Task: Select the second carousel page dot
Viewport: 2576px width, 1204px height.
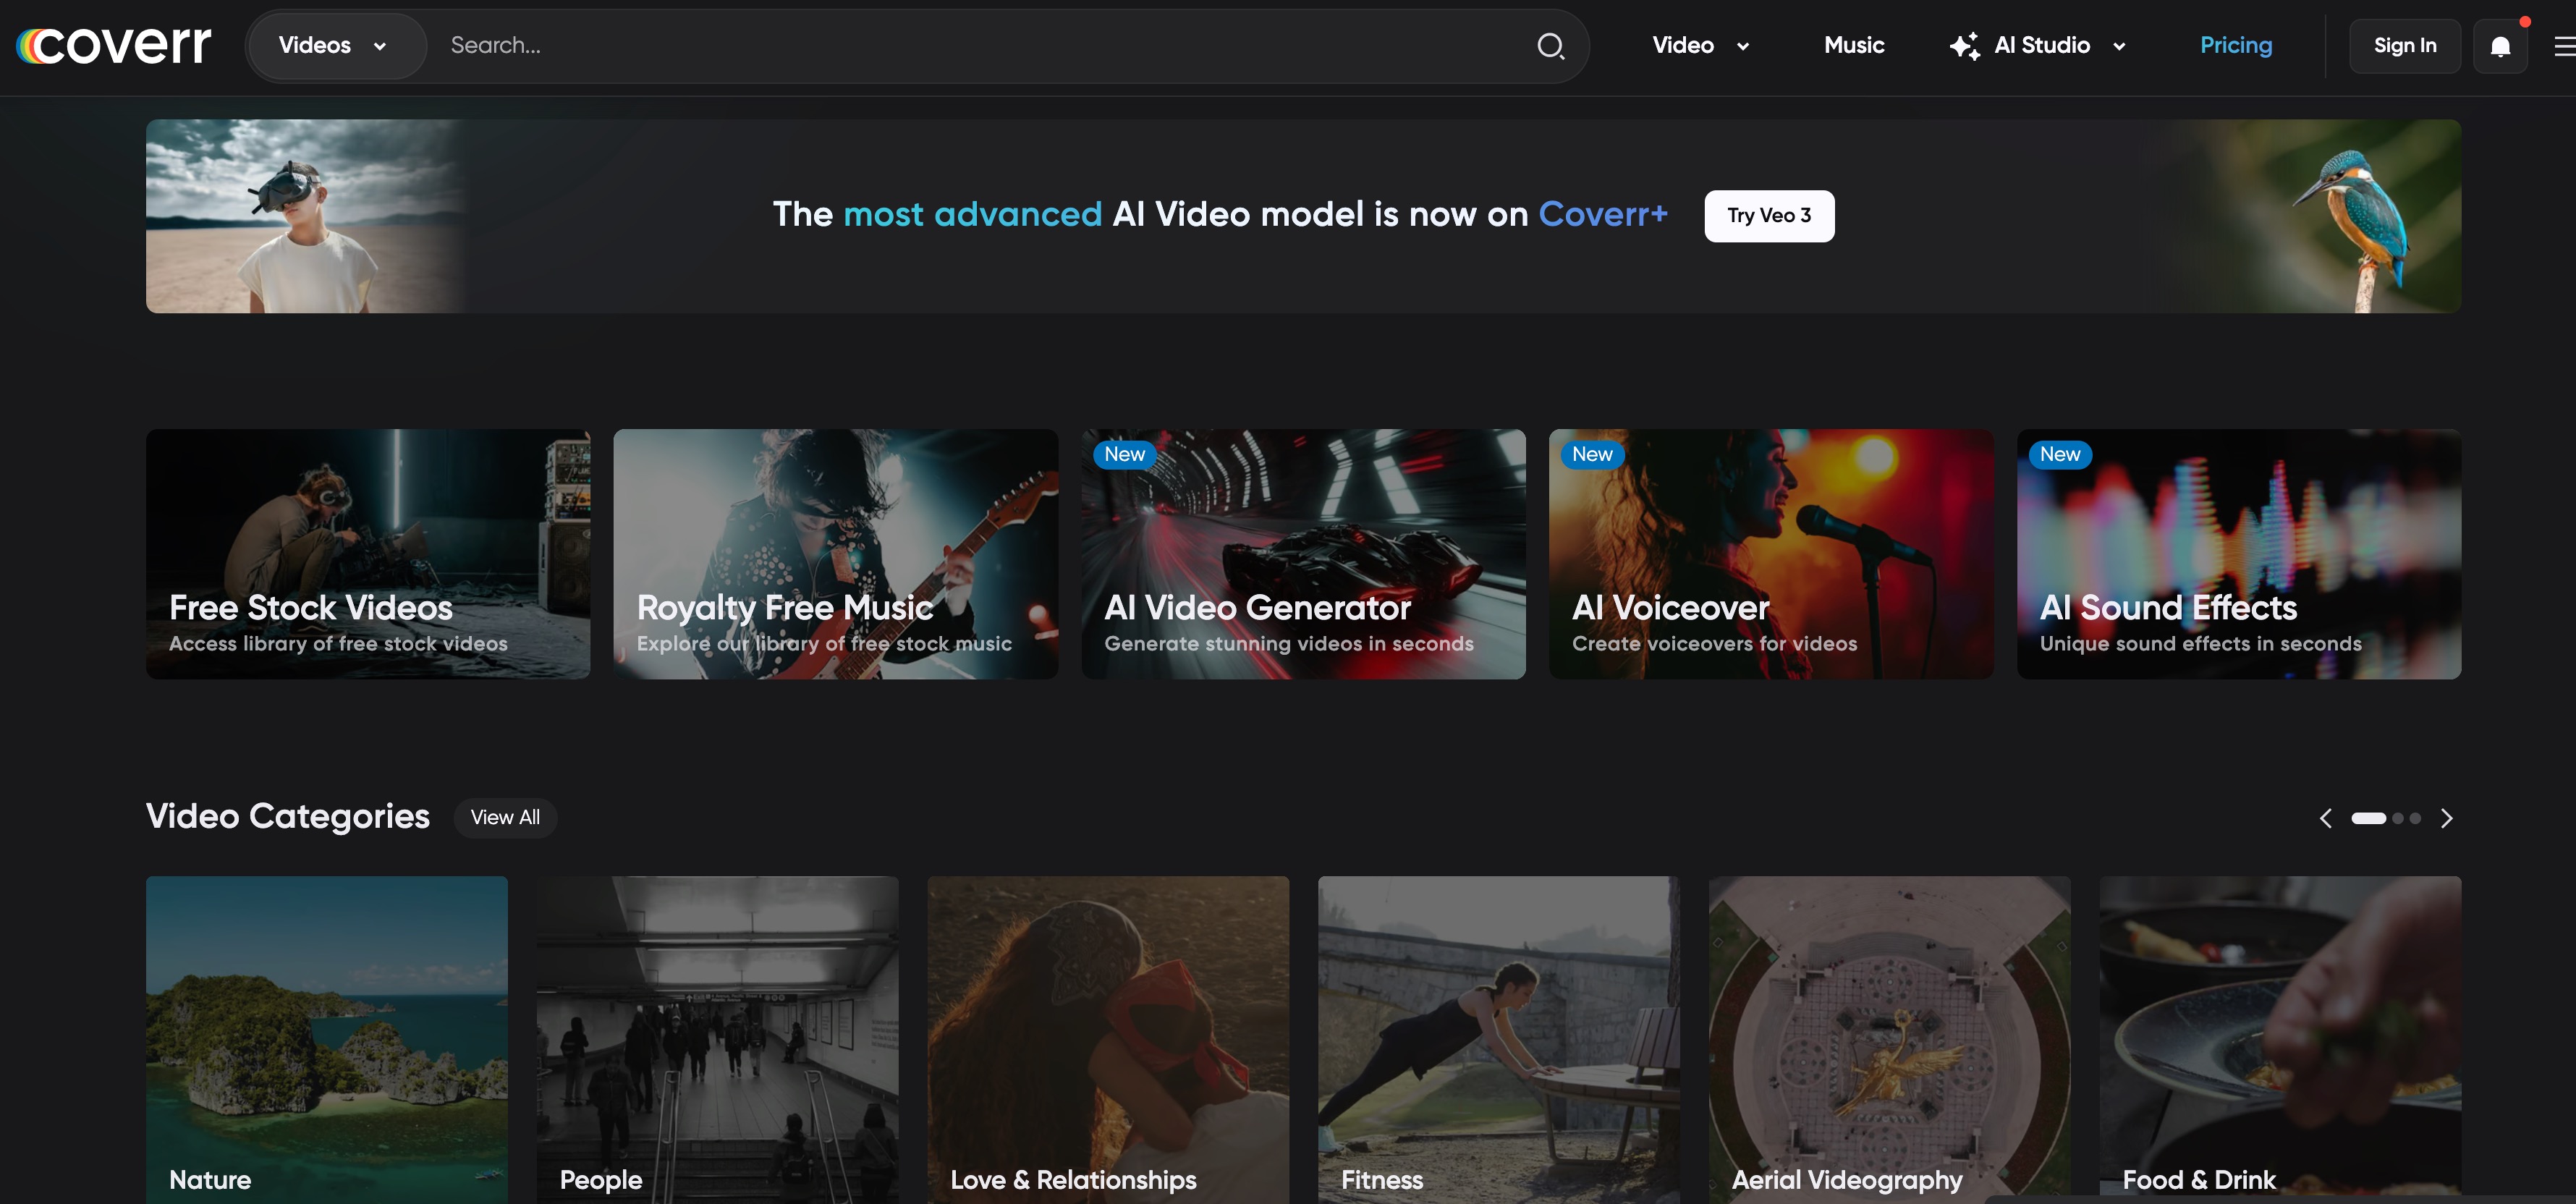Action: [2398, 818]
